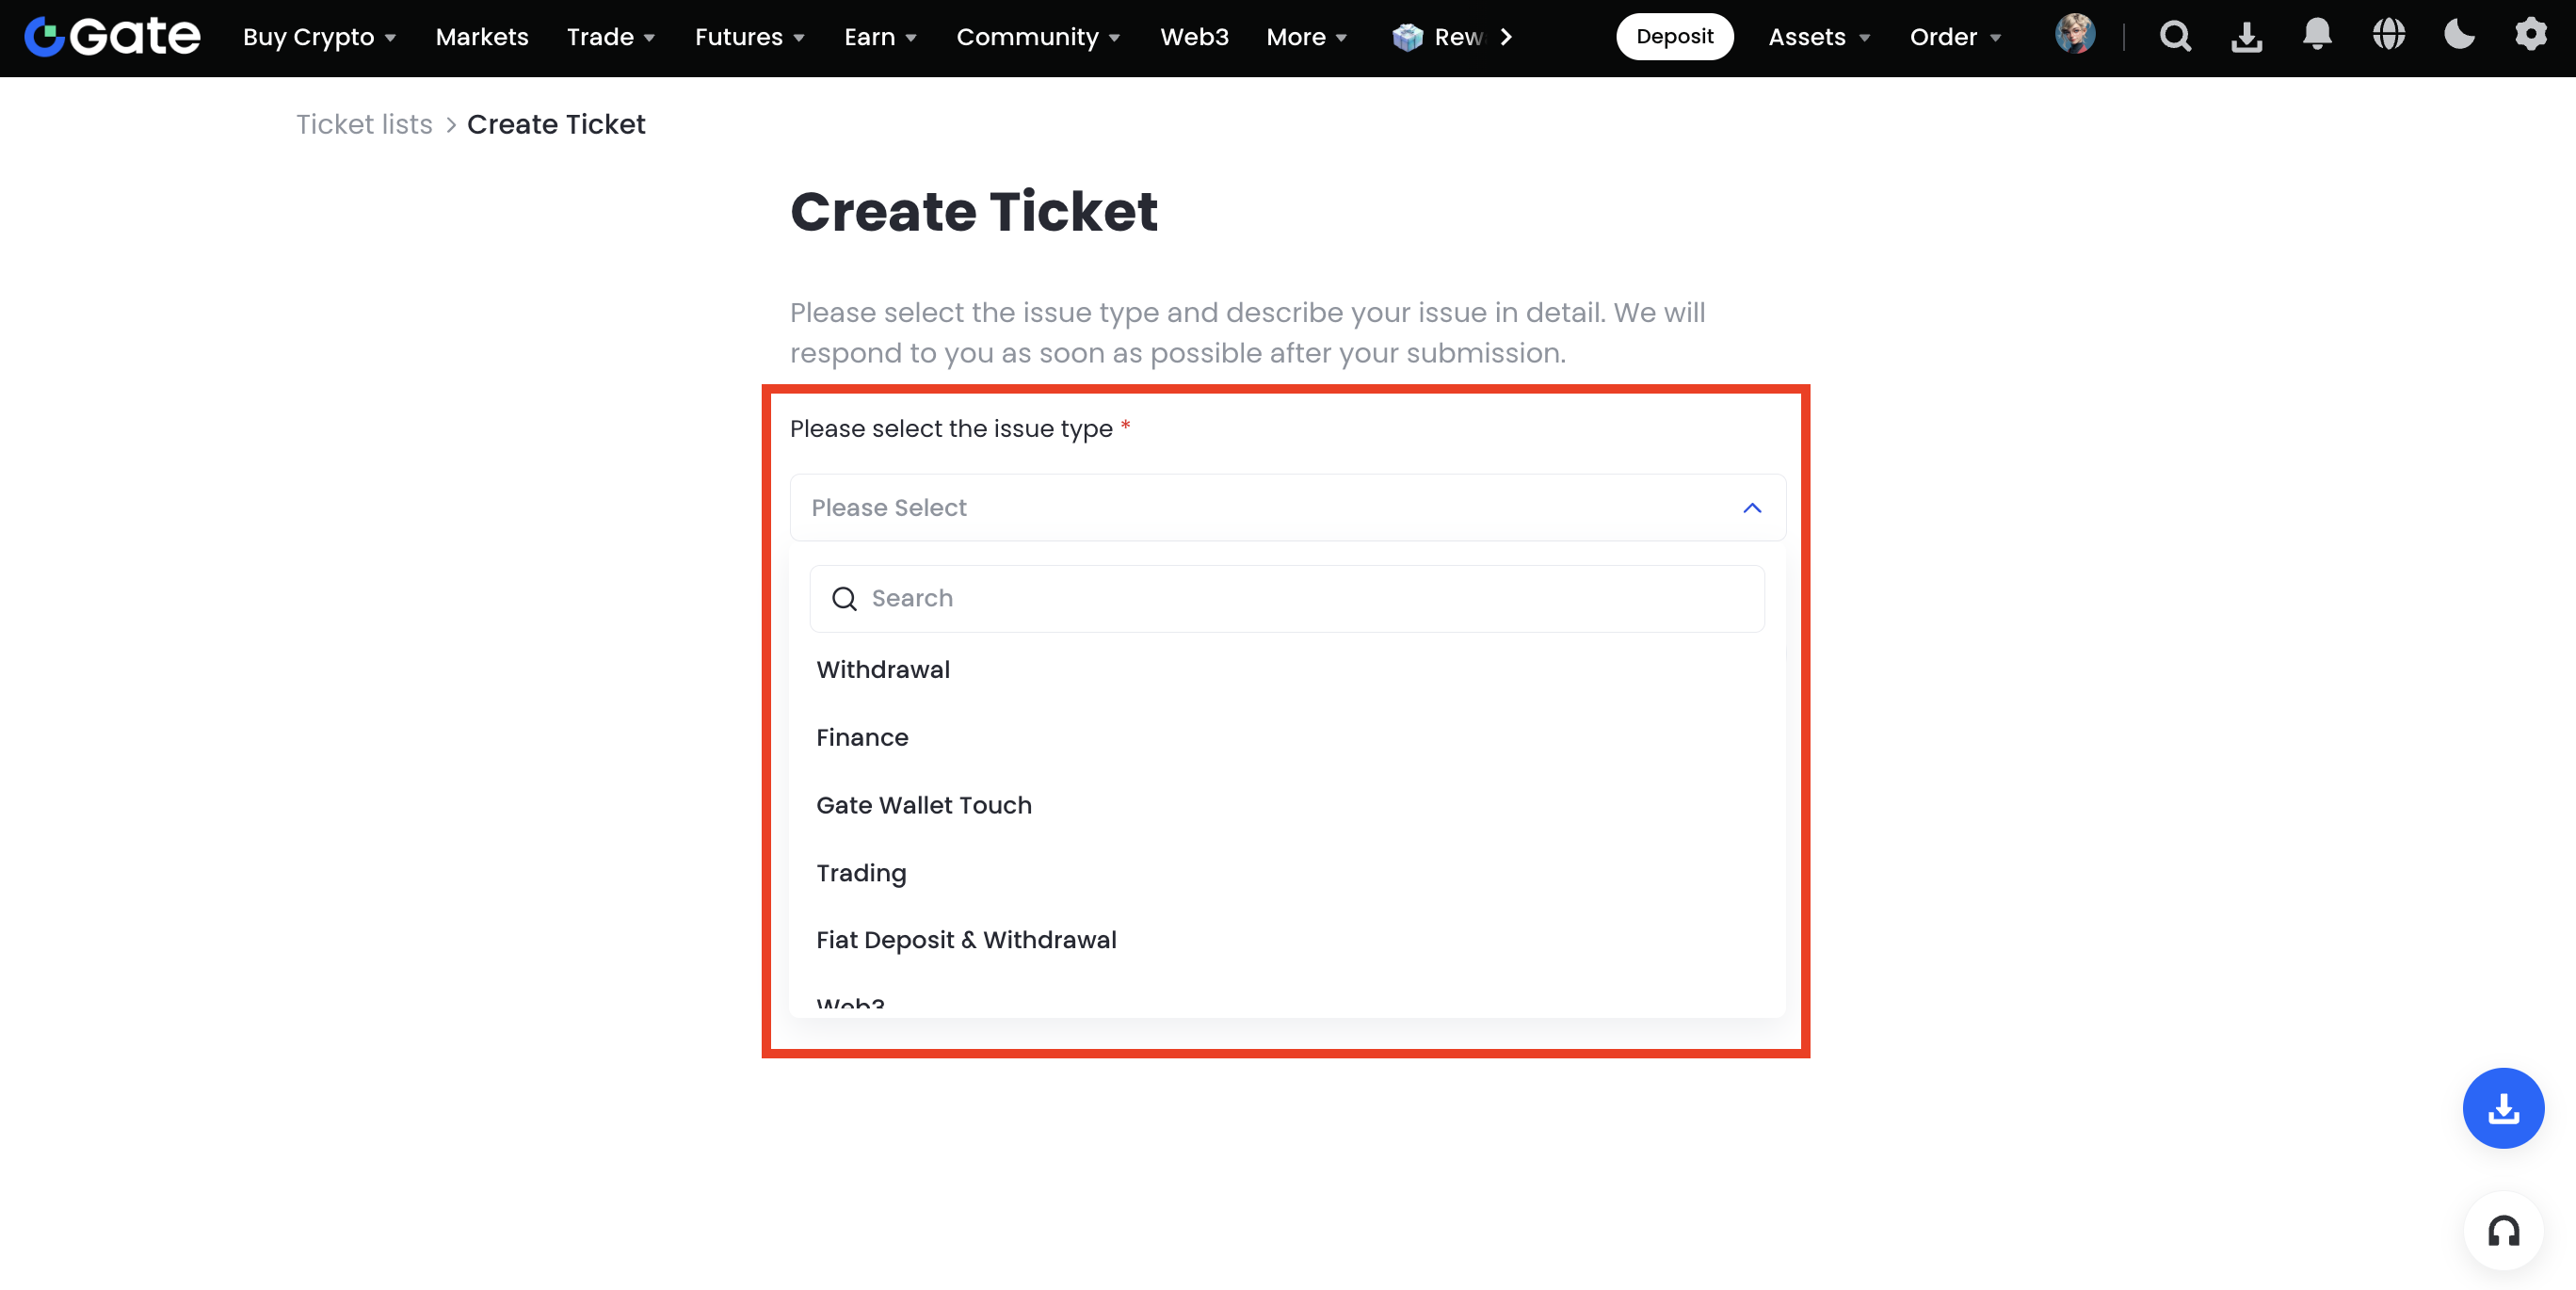The width and height of the screenshot is (2576, 1290).
Task: Open the headset support chat
Action: tap(2502, 1231)
